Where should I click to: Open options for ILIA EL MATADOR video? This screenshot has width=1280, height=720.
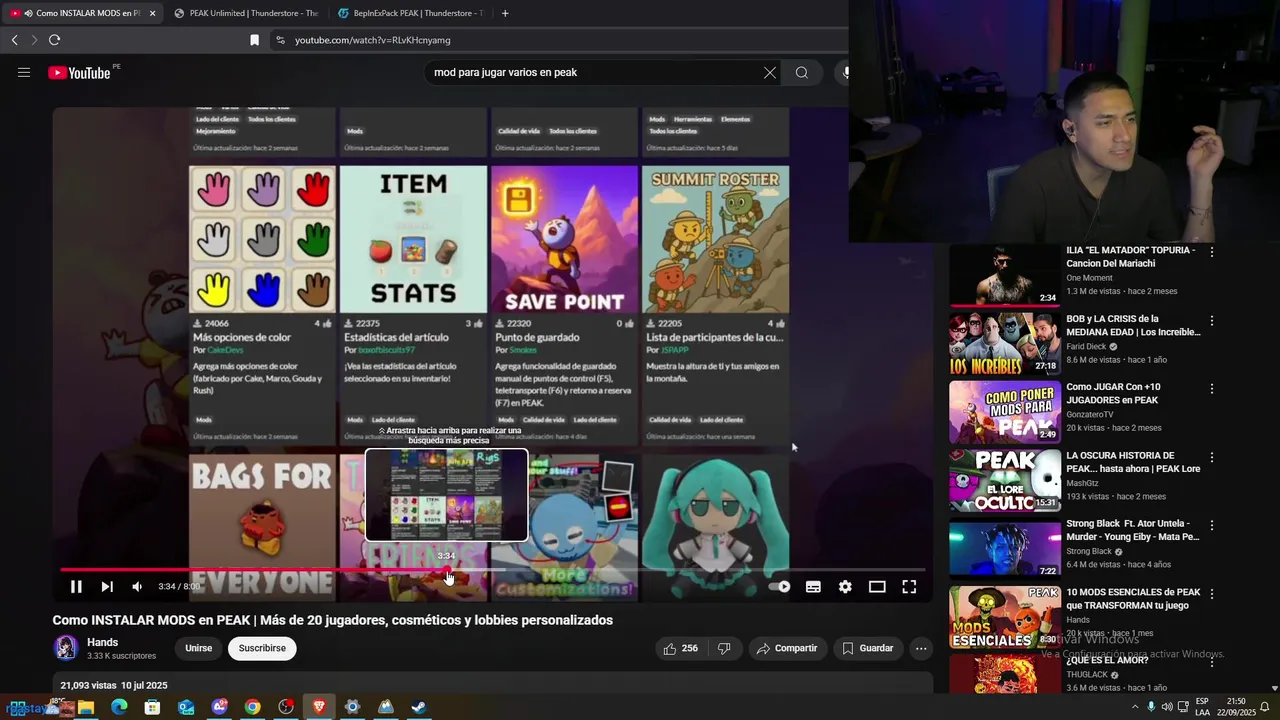pos(1212,252)
